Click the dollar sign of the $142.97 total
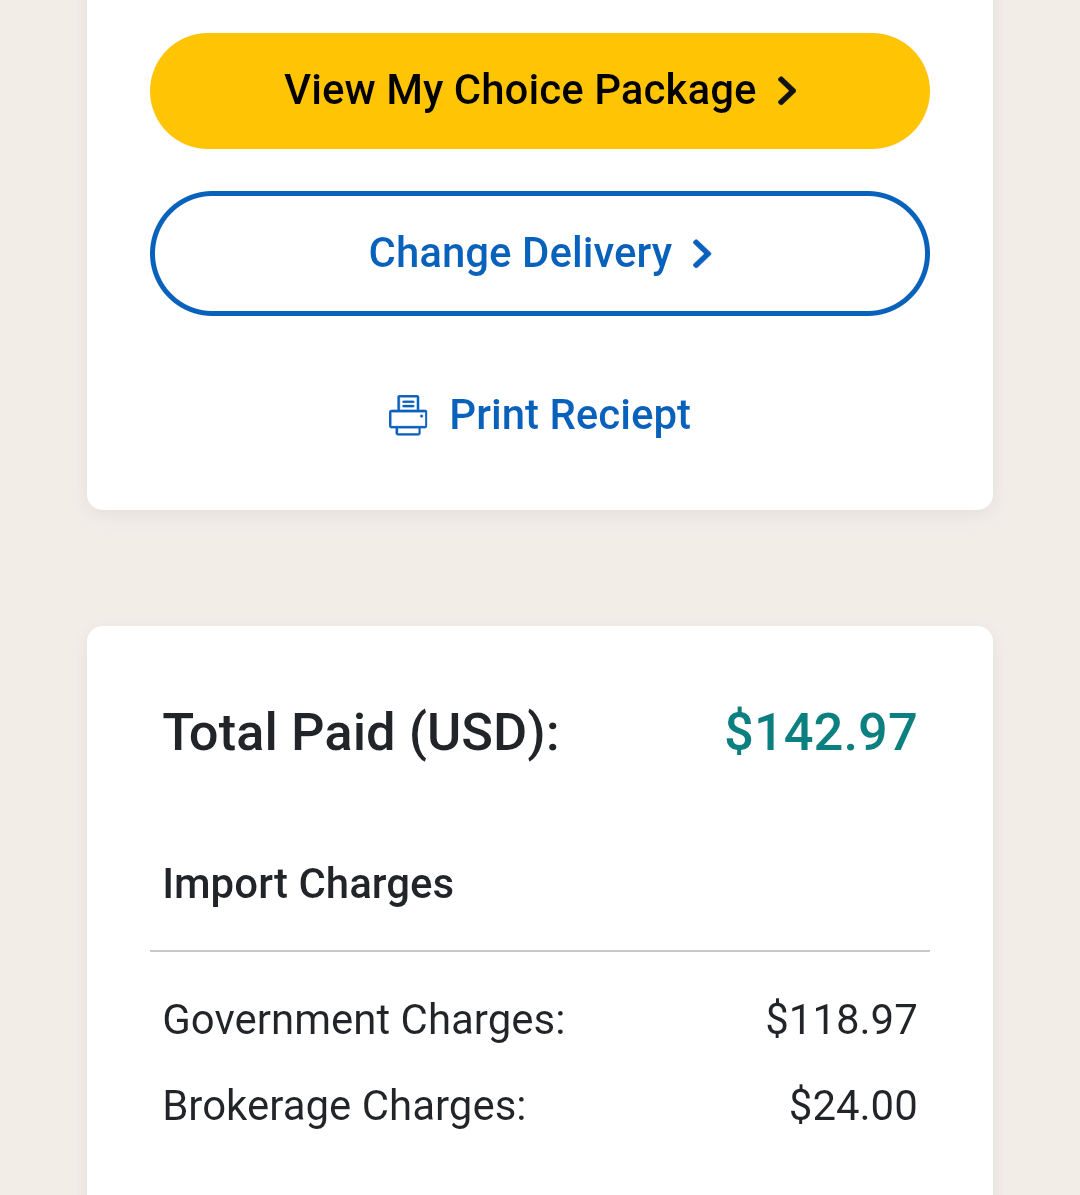This screenshot has width=1080, height=1195. 739,732
